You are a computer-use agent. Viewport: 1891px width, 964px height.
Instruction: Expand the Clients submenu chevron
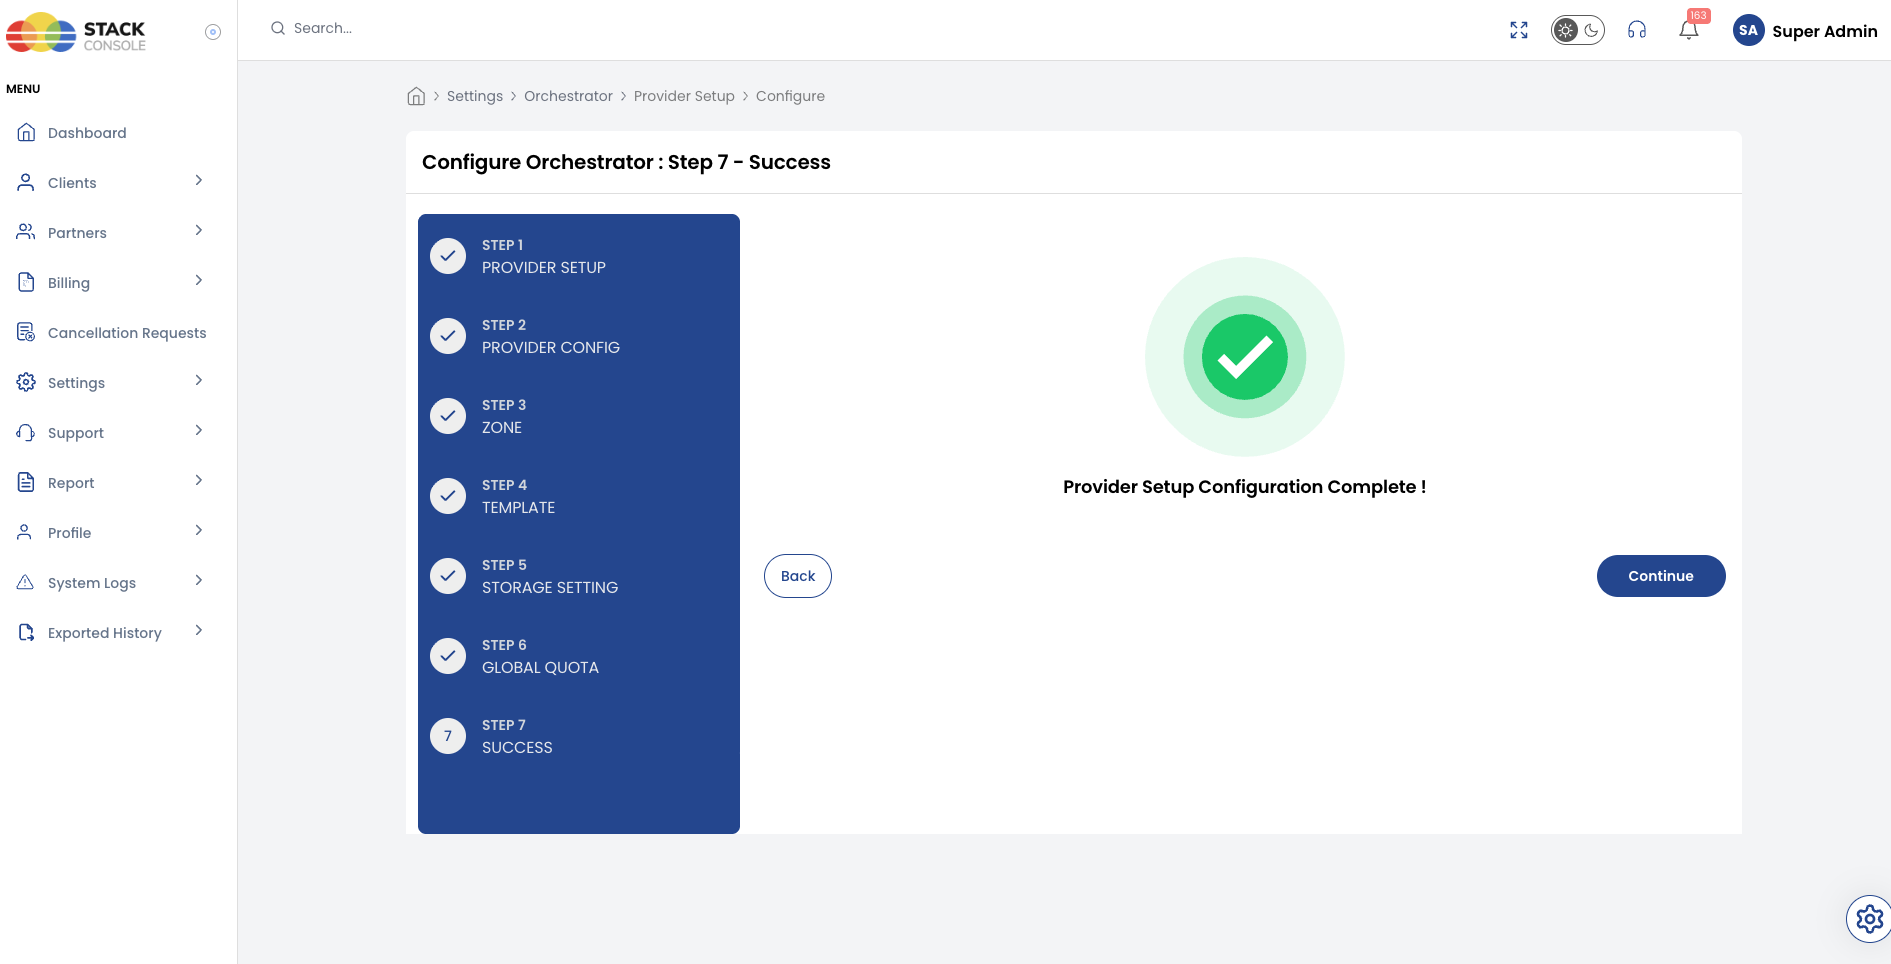coord(199,181)
